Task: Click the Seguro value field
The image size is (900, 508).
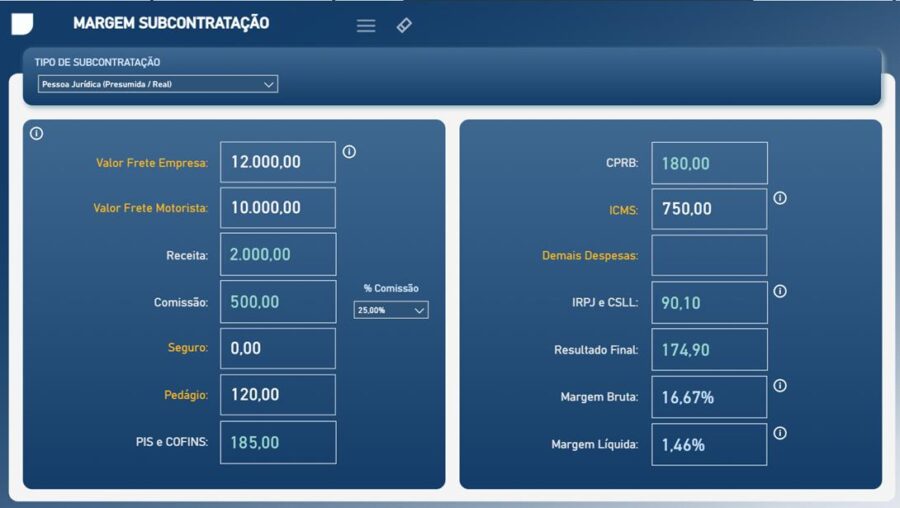Action: click(x=278, y=348)
